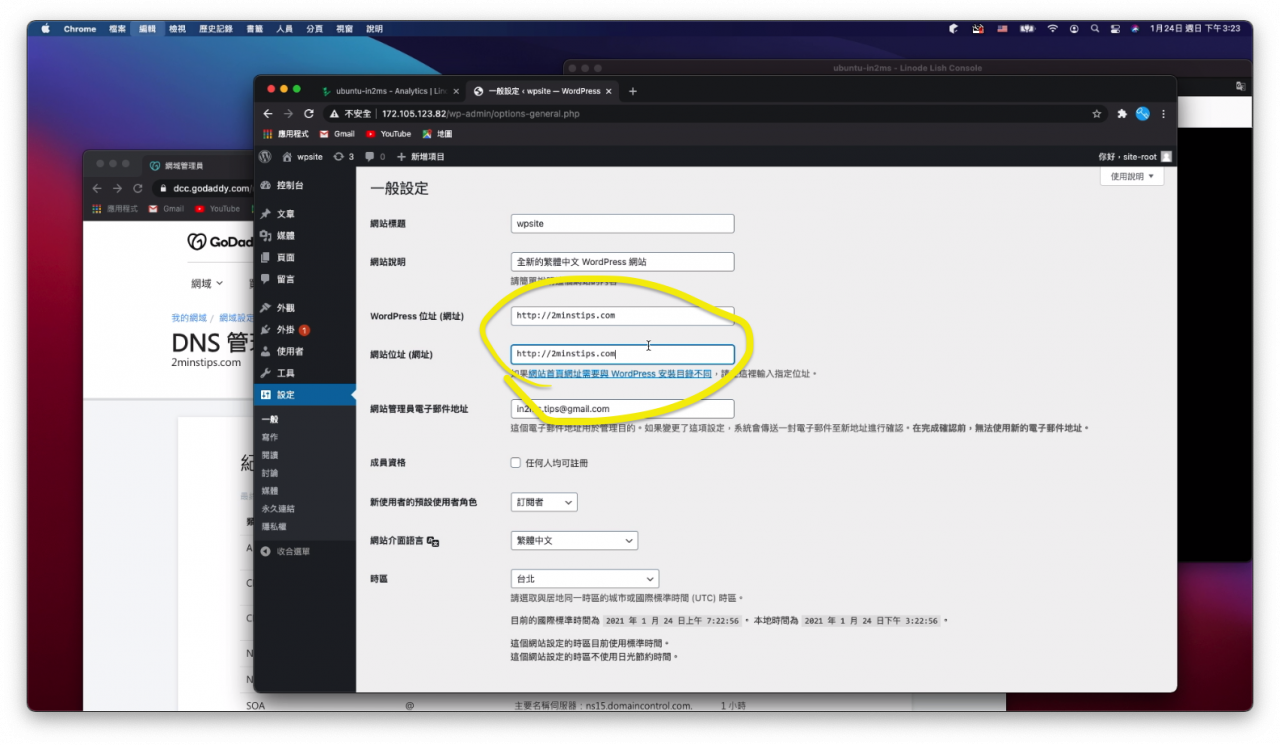Viewport: 1280px width, 745px height.
Task: Open Control Center in menu bar
Action: [x=1115, y=29]
